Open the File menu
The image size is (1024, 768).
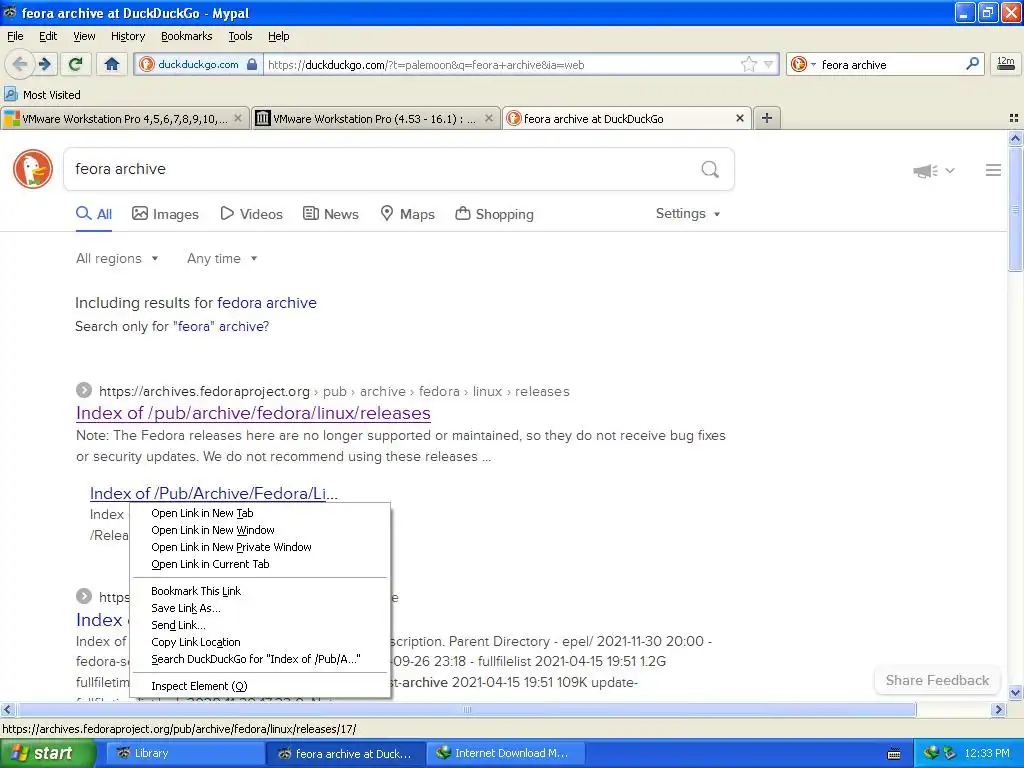(15, 37)
